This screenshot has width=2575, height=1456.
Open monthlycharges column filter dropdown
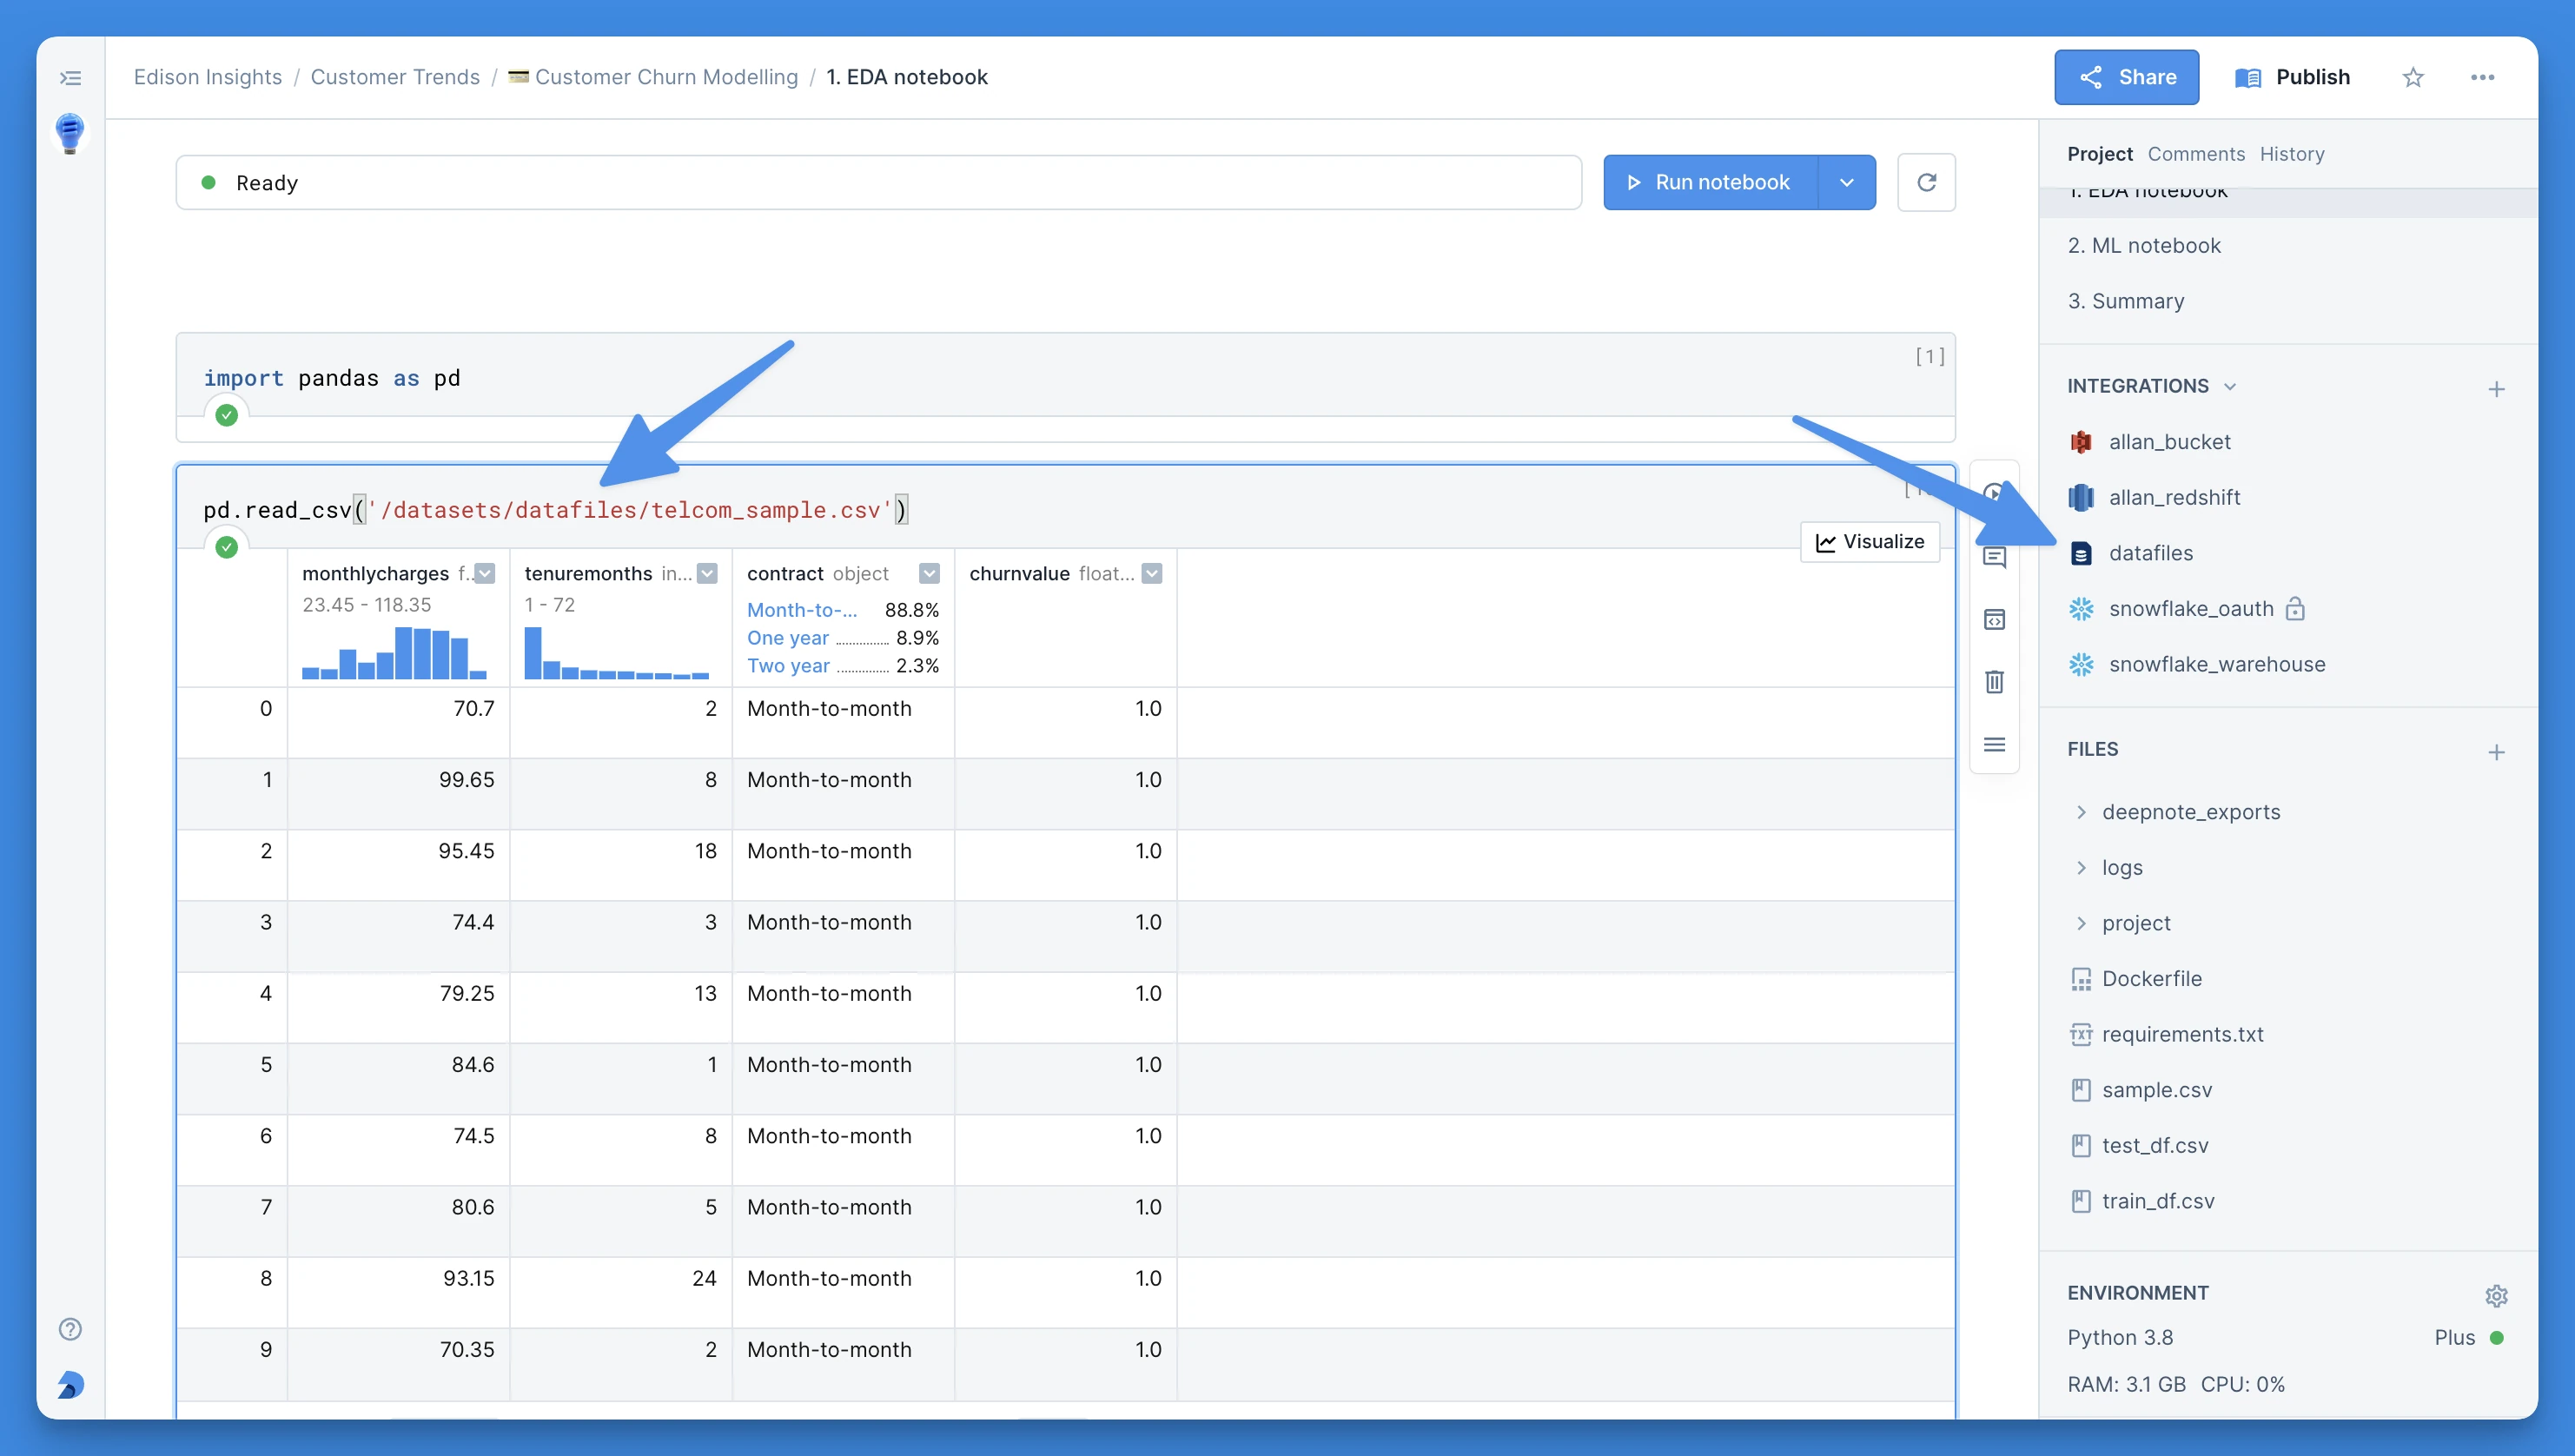point(485,573)
